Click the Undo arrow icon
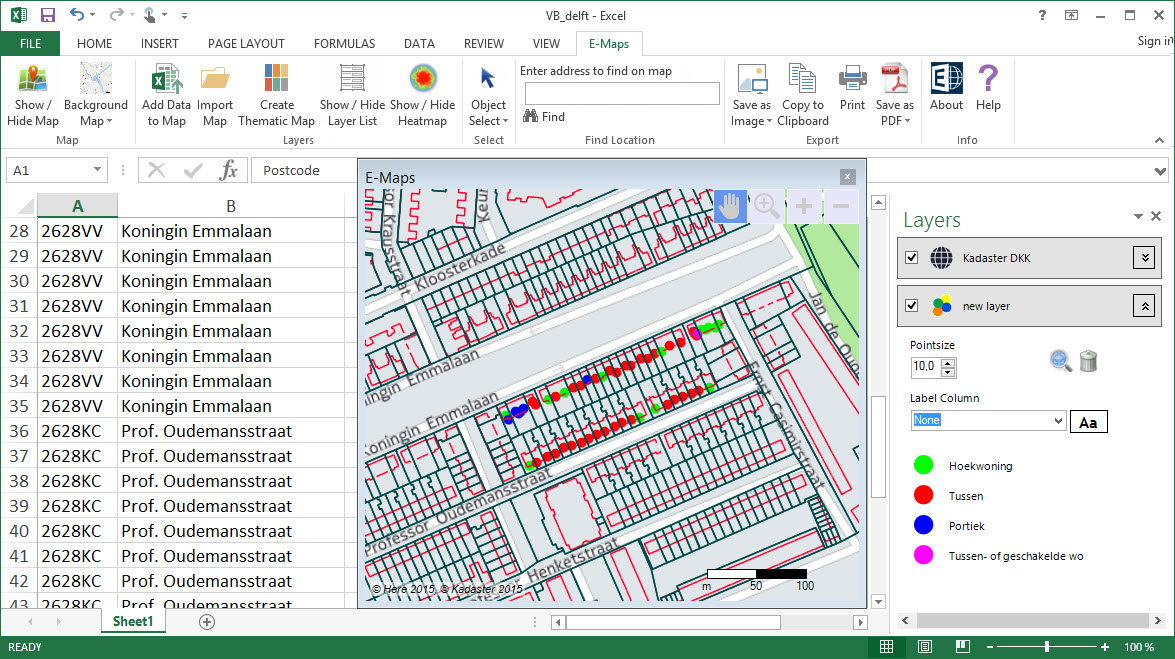This screenshot has width=1175, height=659. click(77, 14)
